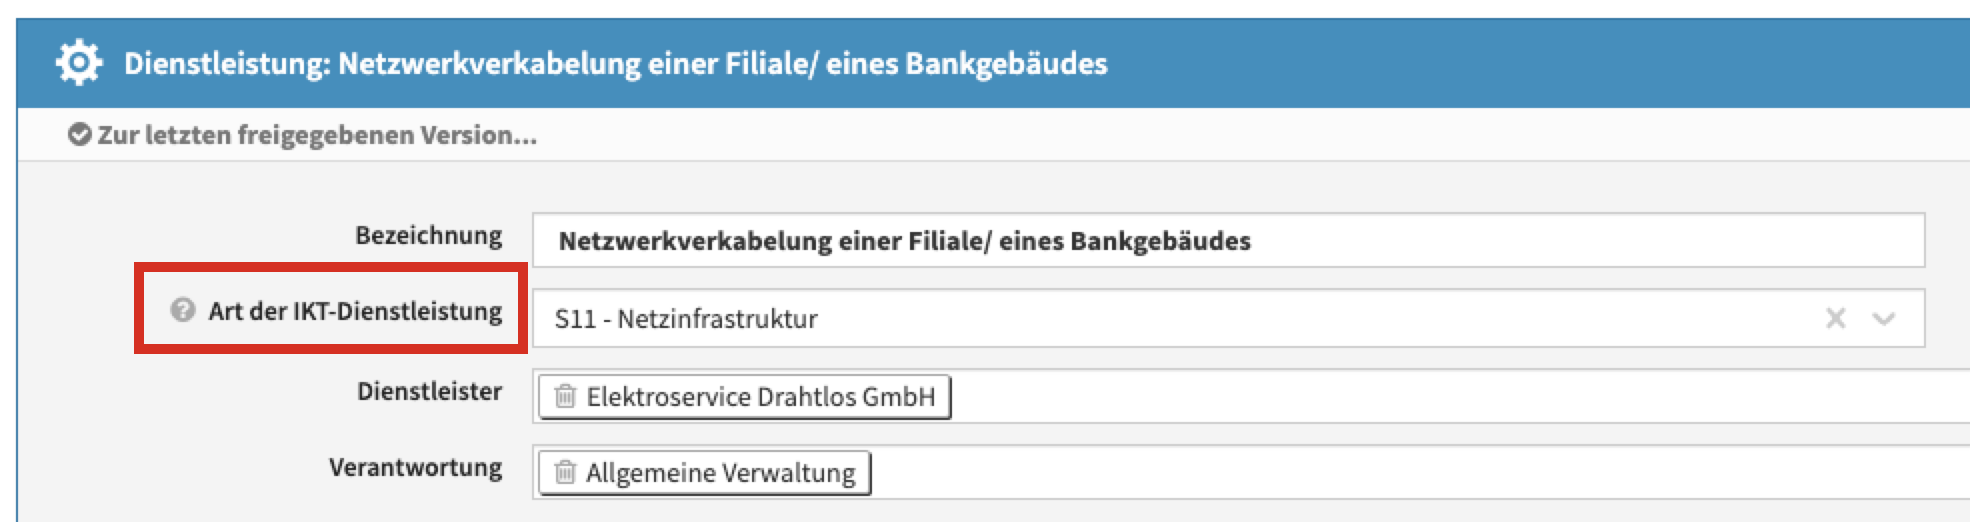Click the Verantwortung label
Screen dimensions: 1970x522
click(415, 467)
